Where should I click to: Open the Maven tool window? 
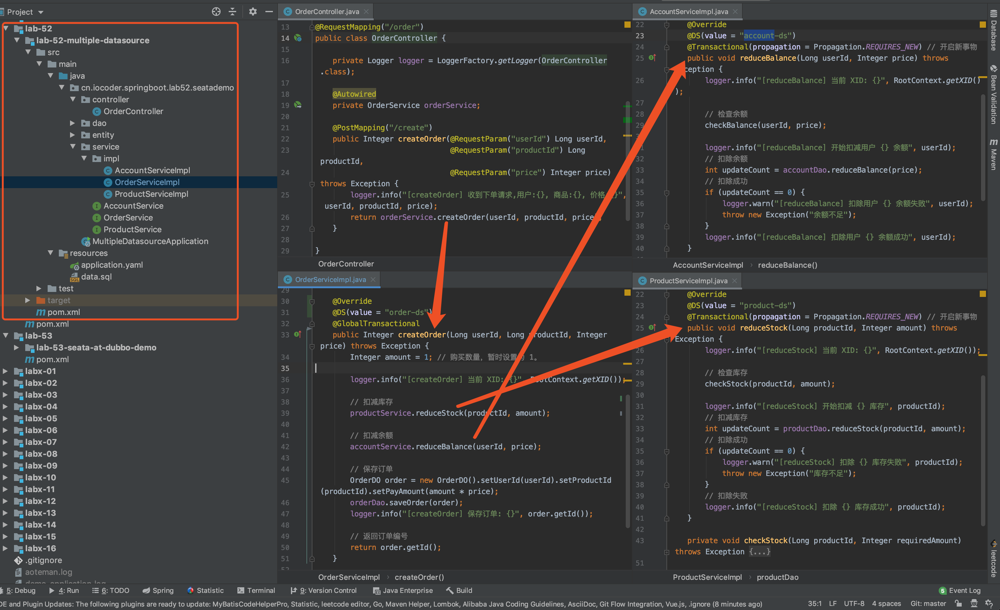pyautogui.click(x=993, y=155)
